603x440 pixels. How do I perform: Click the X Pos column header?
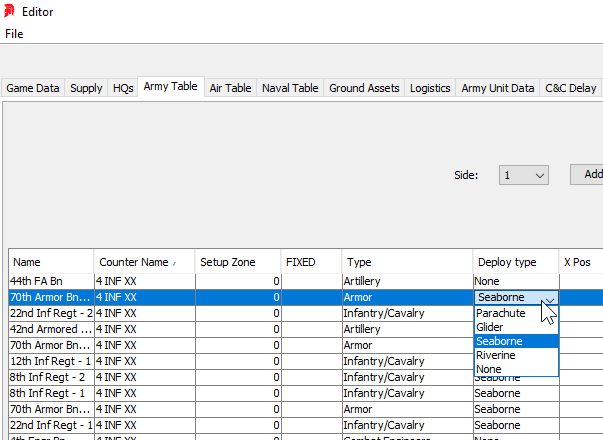[x=581, y=262]
